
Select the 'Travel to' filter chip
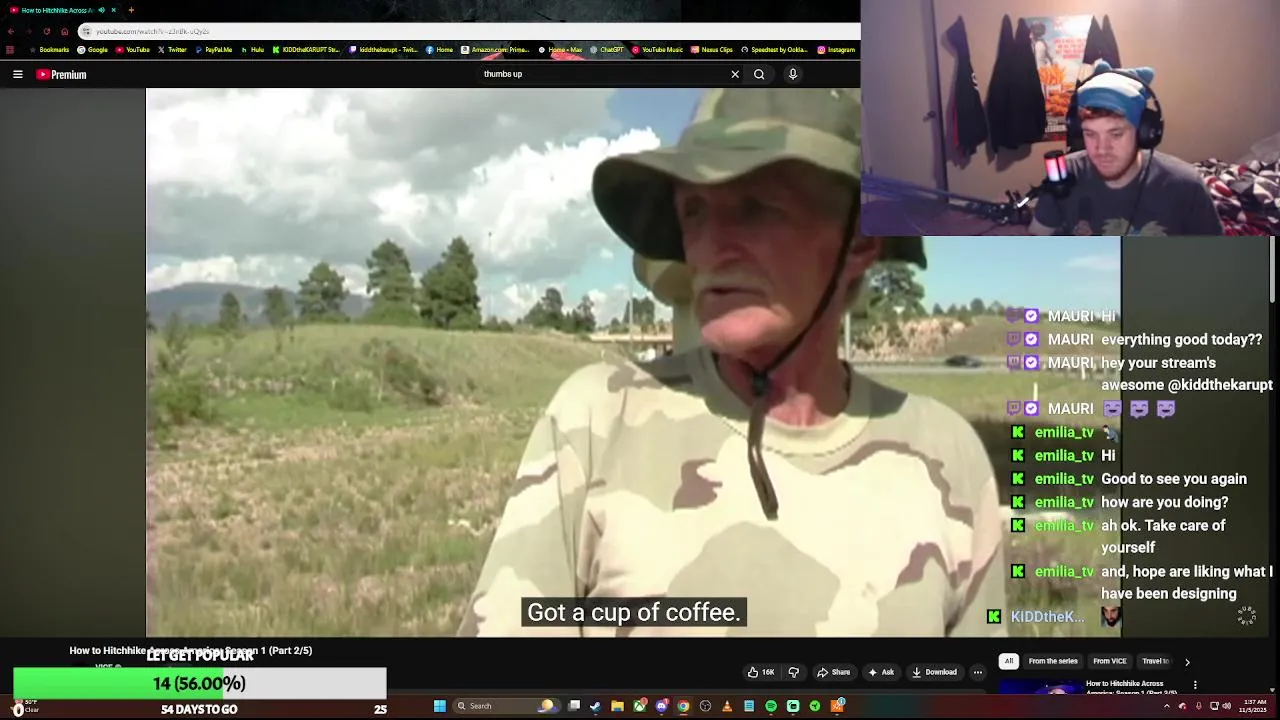point(1156,661)
